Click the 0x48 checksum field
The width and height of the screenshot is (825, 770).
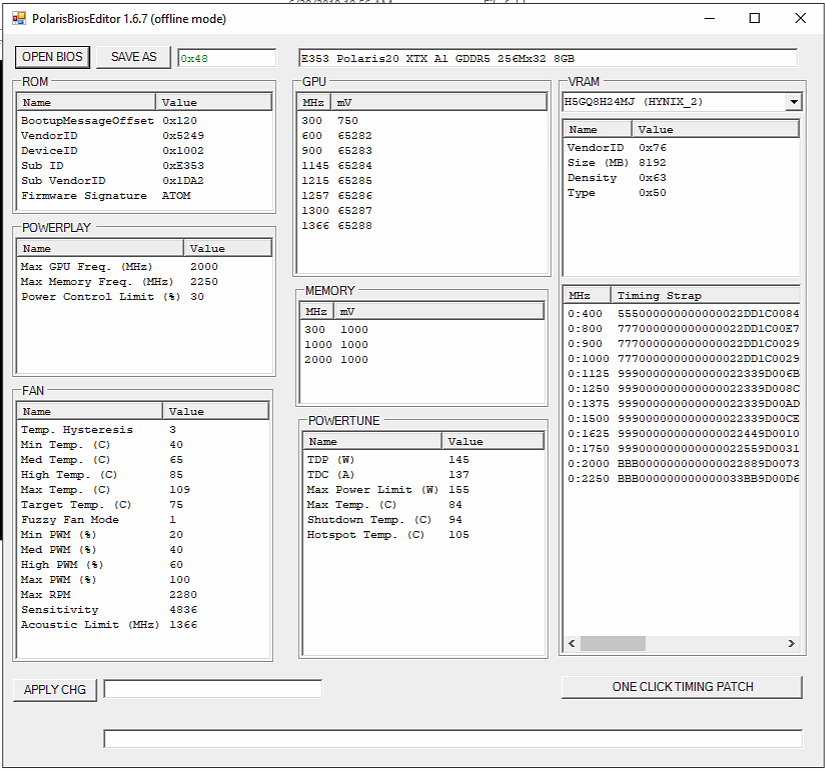click(226, 58)
